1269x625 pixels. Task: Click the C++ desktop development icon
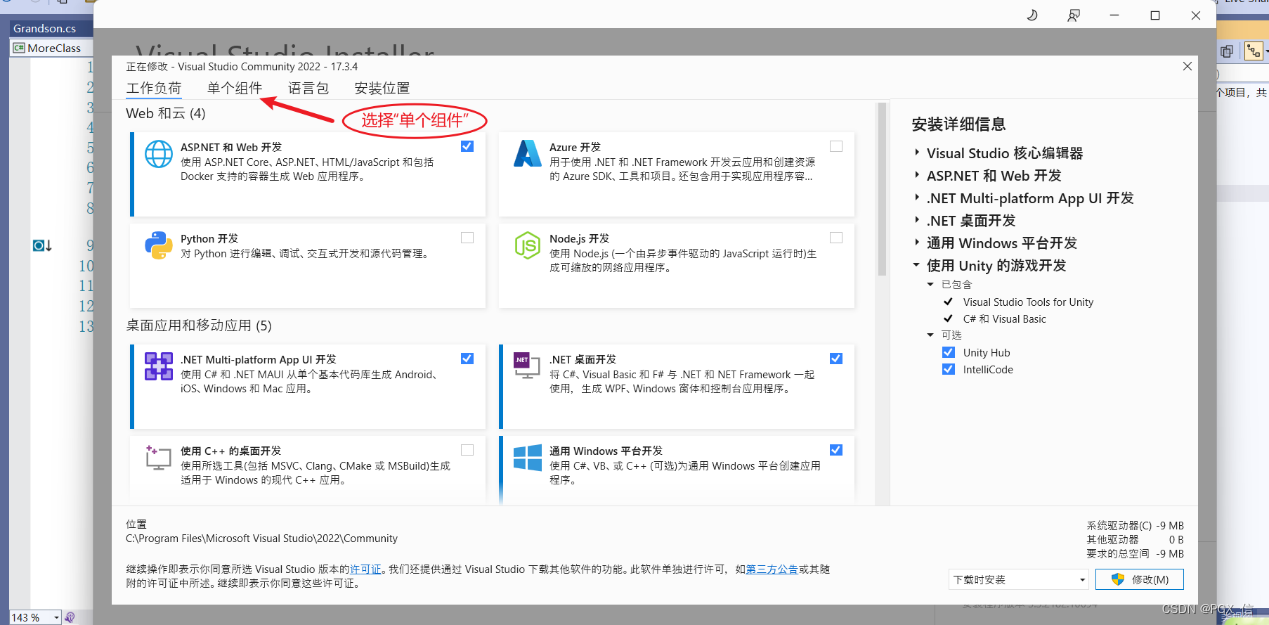pos(159,457)
